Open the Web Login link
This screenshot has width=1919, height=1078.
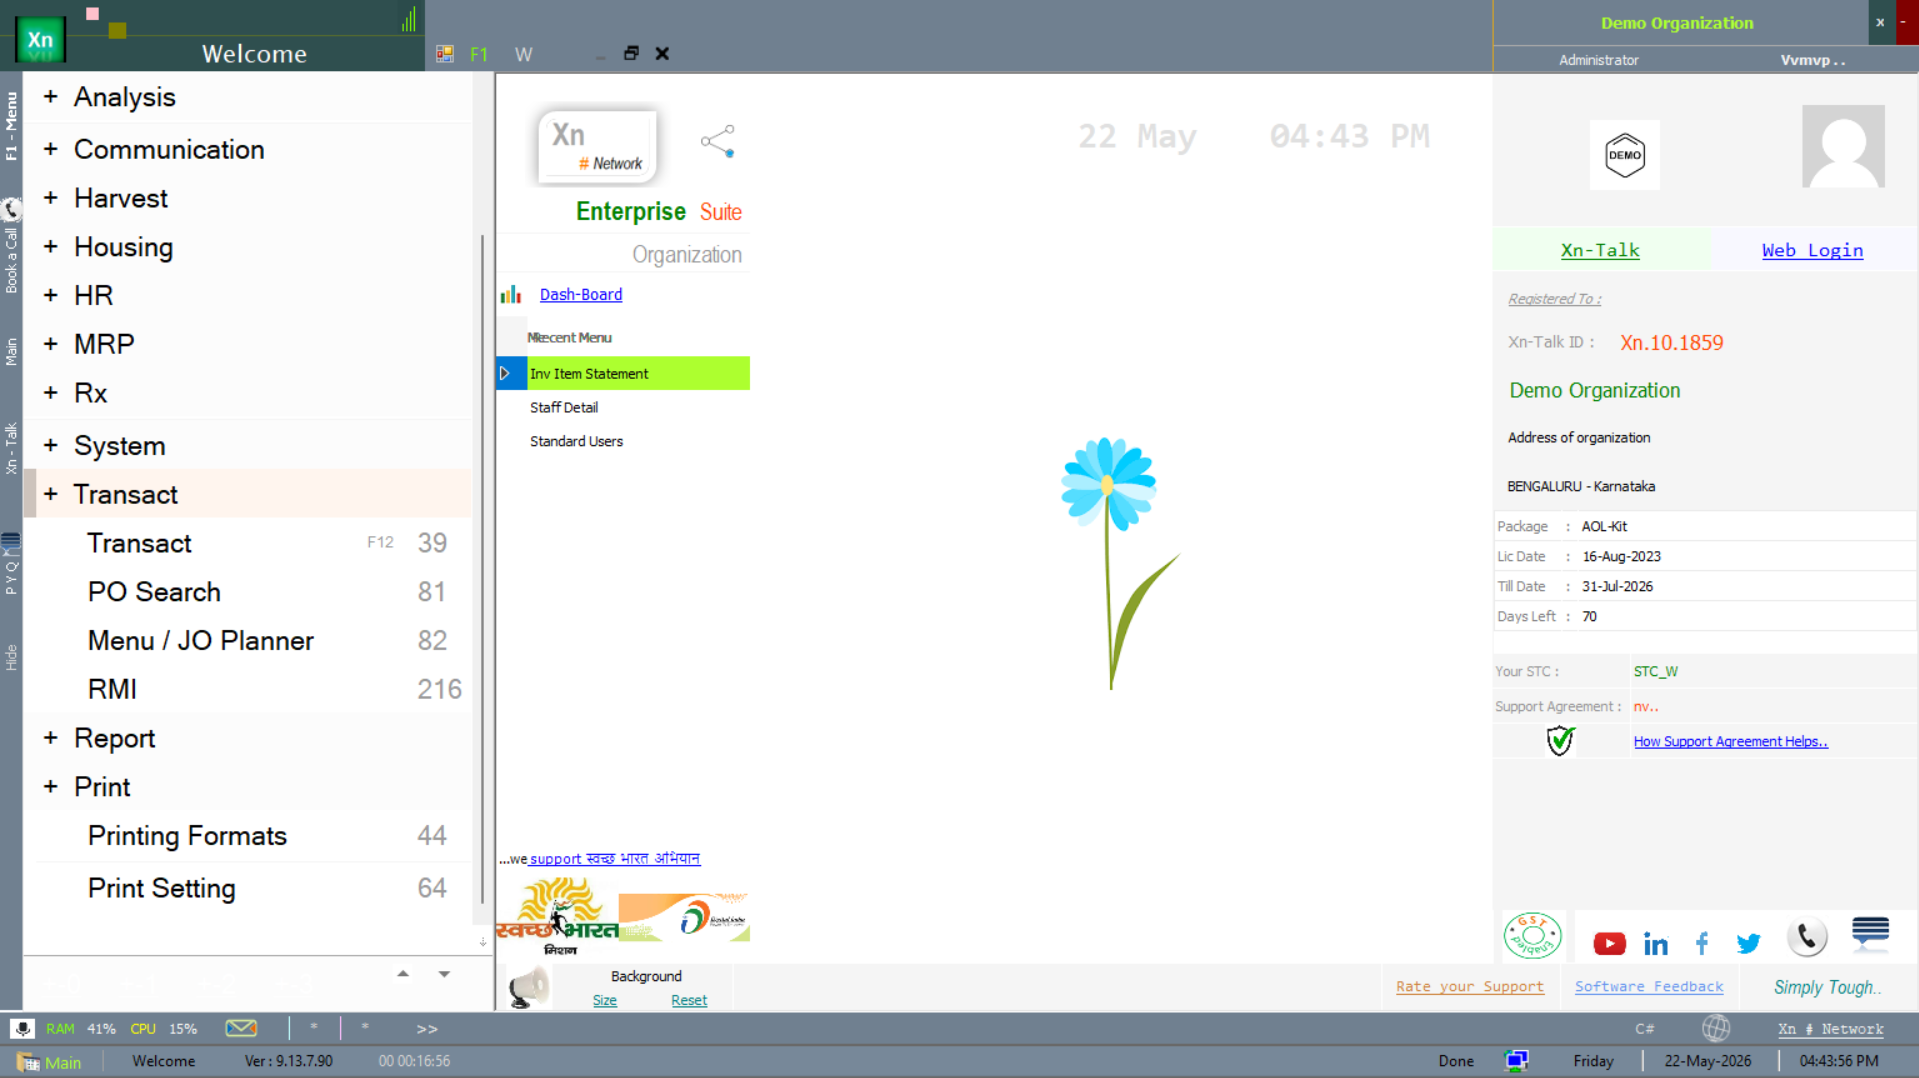point(1812,250)
